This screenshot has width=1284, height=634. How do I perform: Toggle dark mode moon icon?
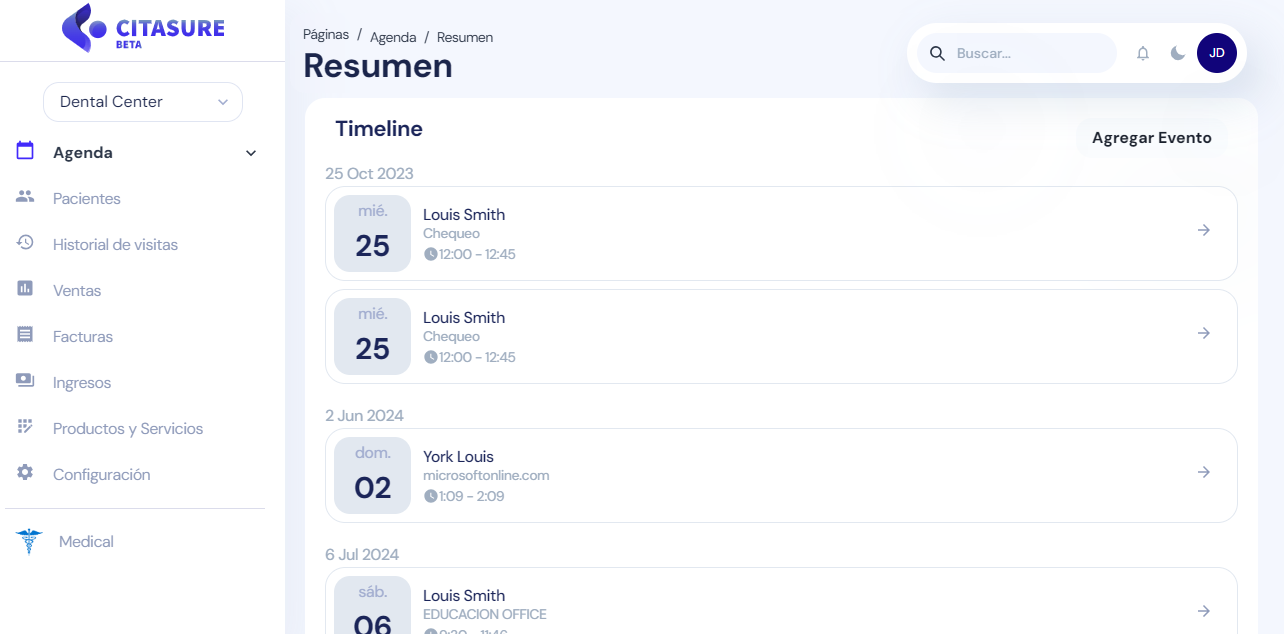1178,54
